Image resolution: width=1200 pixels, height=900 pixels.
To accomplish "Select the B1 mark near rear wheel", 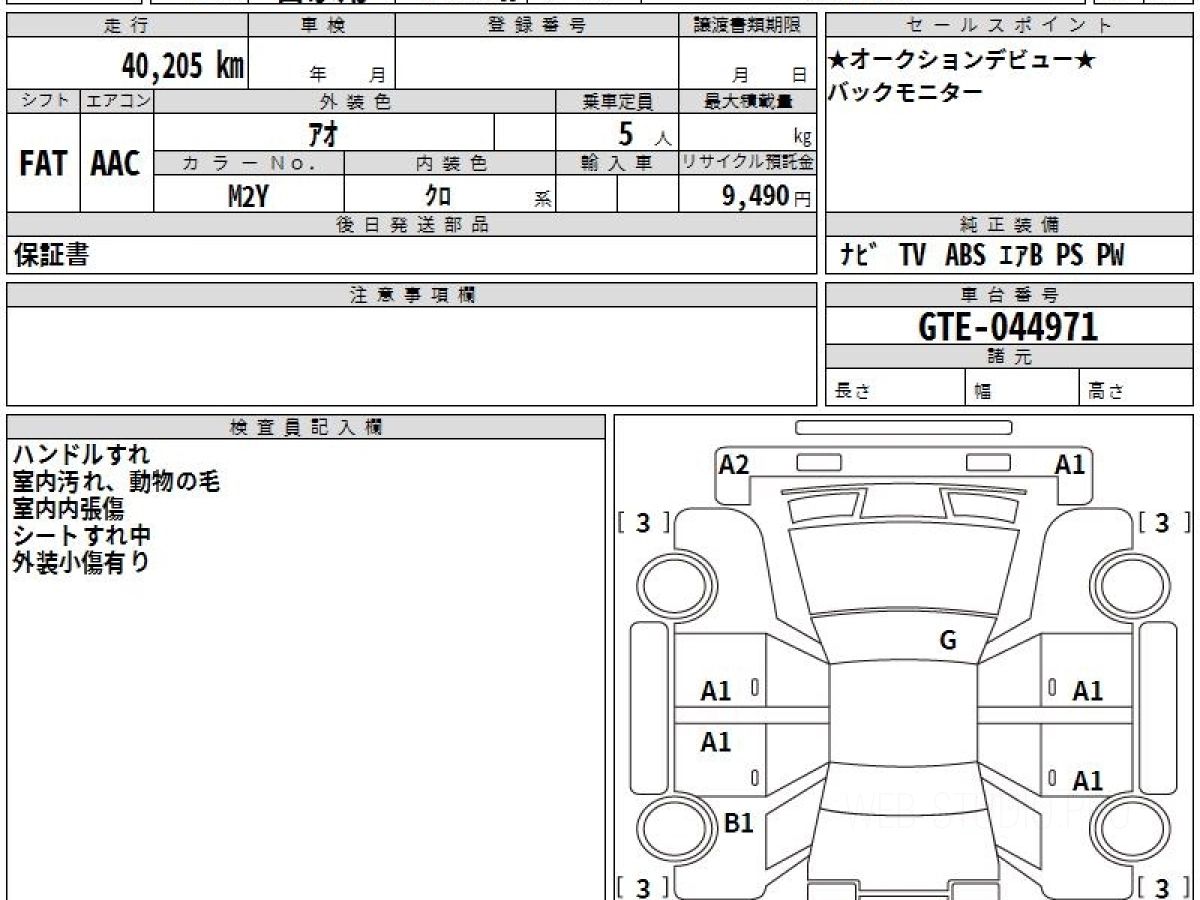I will [x=738, y=823].
